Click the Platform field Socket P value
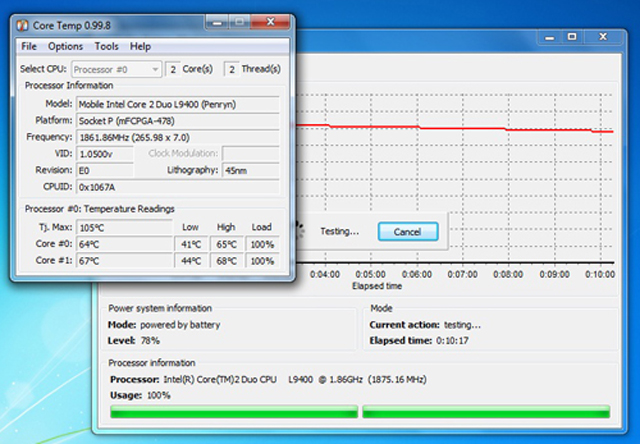 point(178,121)
